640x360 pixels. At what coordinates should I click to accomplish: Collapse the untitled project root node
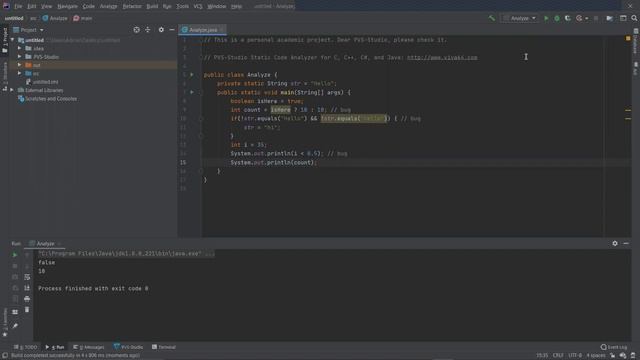(12, 40)
